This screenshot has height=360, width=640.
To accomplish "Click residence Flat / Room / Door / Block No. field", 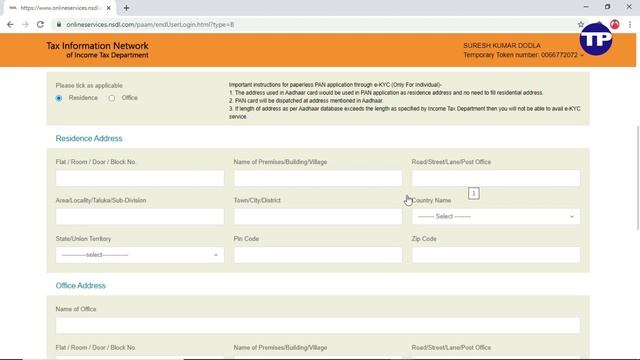I will tap(140, 178).
